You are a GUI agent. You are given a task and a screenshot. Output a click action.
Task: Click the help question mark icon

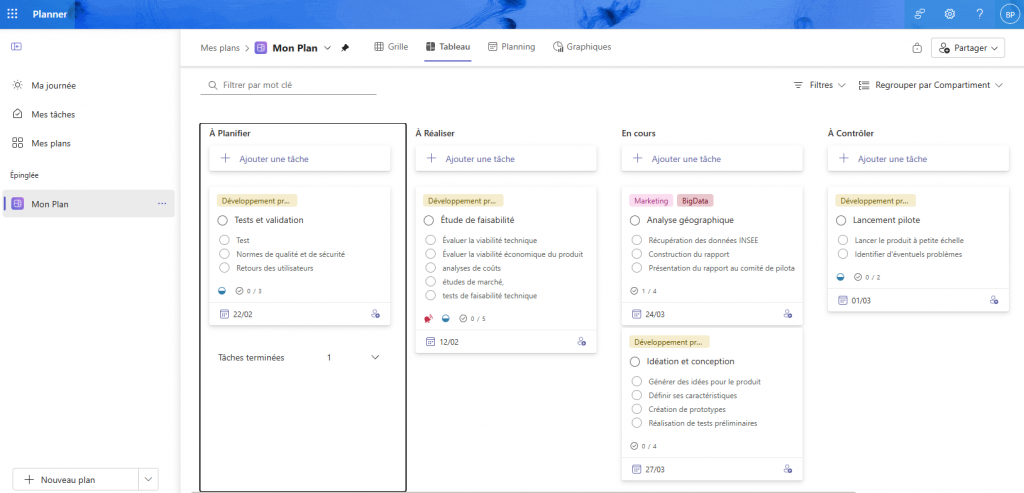(979, 14)
